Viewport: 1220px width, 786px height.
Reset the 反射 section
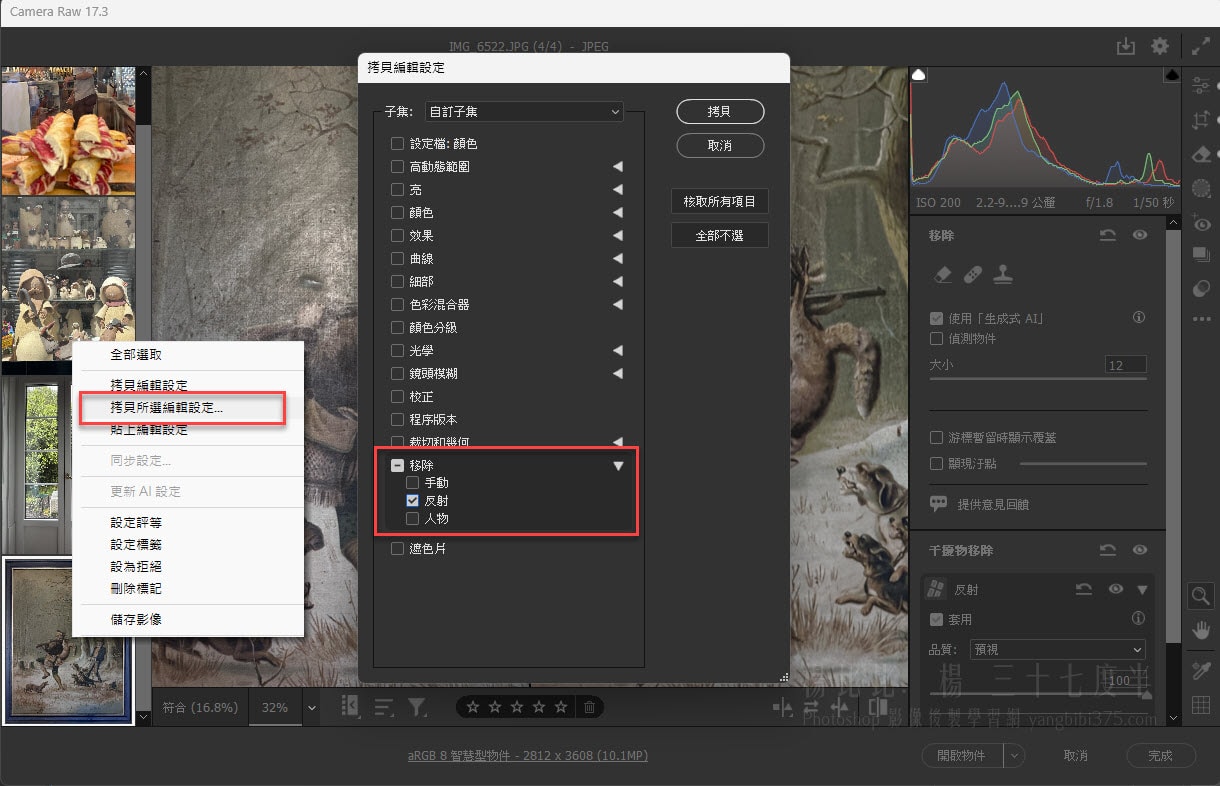pos(1084,590)
